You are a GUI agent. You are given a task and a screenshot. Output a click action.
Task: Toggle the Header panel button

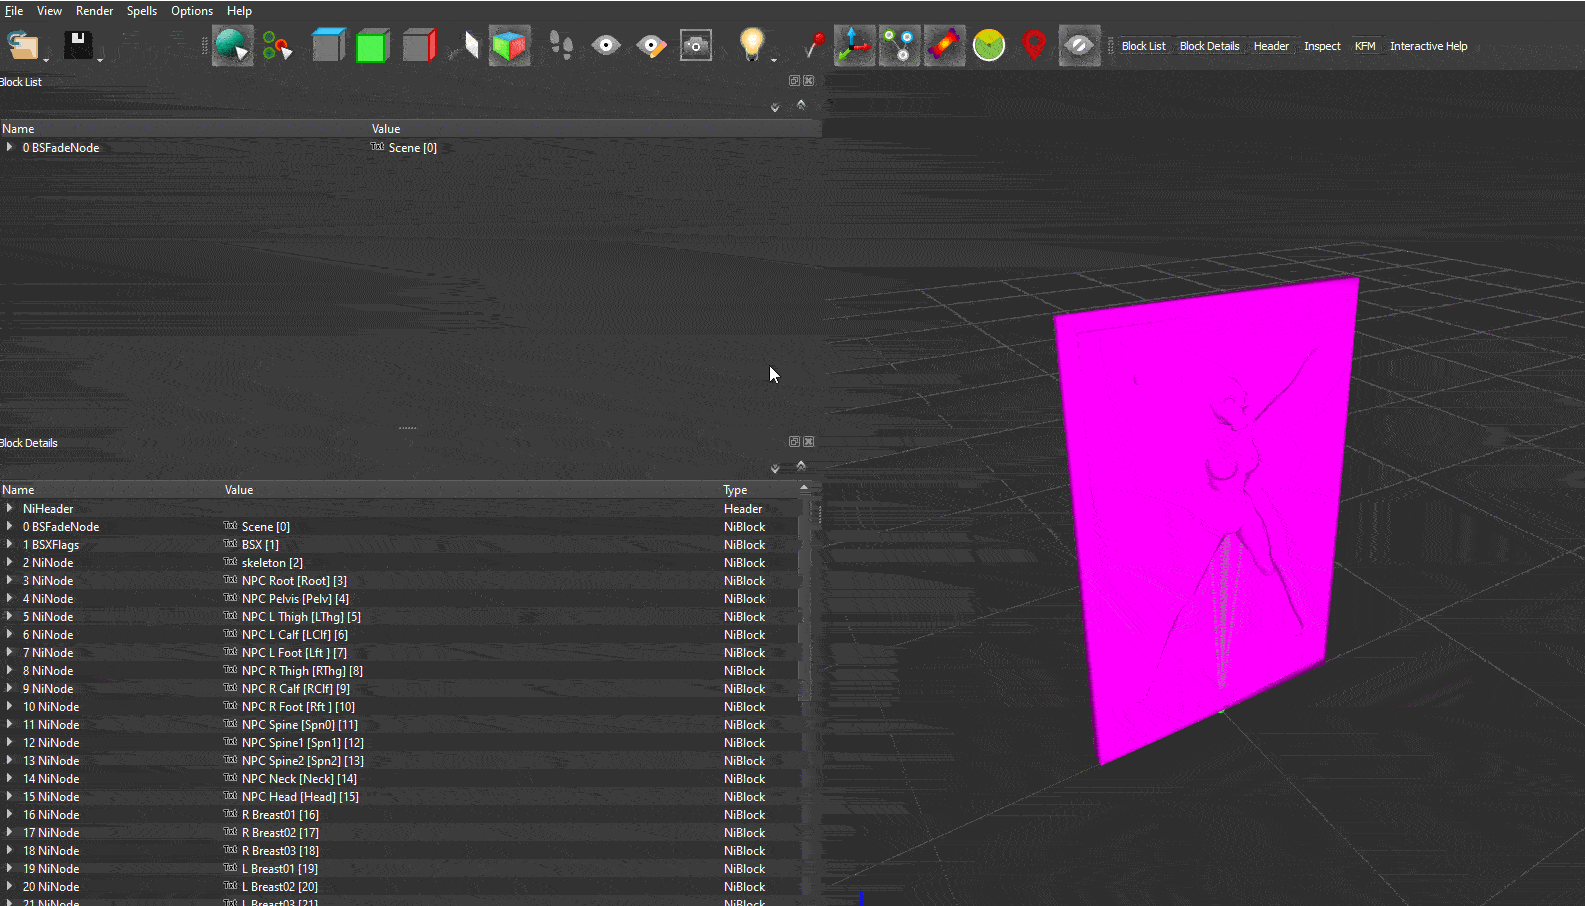1271,46
